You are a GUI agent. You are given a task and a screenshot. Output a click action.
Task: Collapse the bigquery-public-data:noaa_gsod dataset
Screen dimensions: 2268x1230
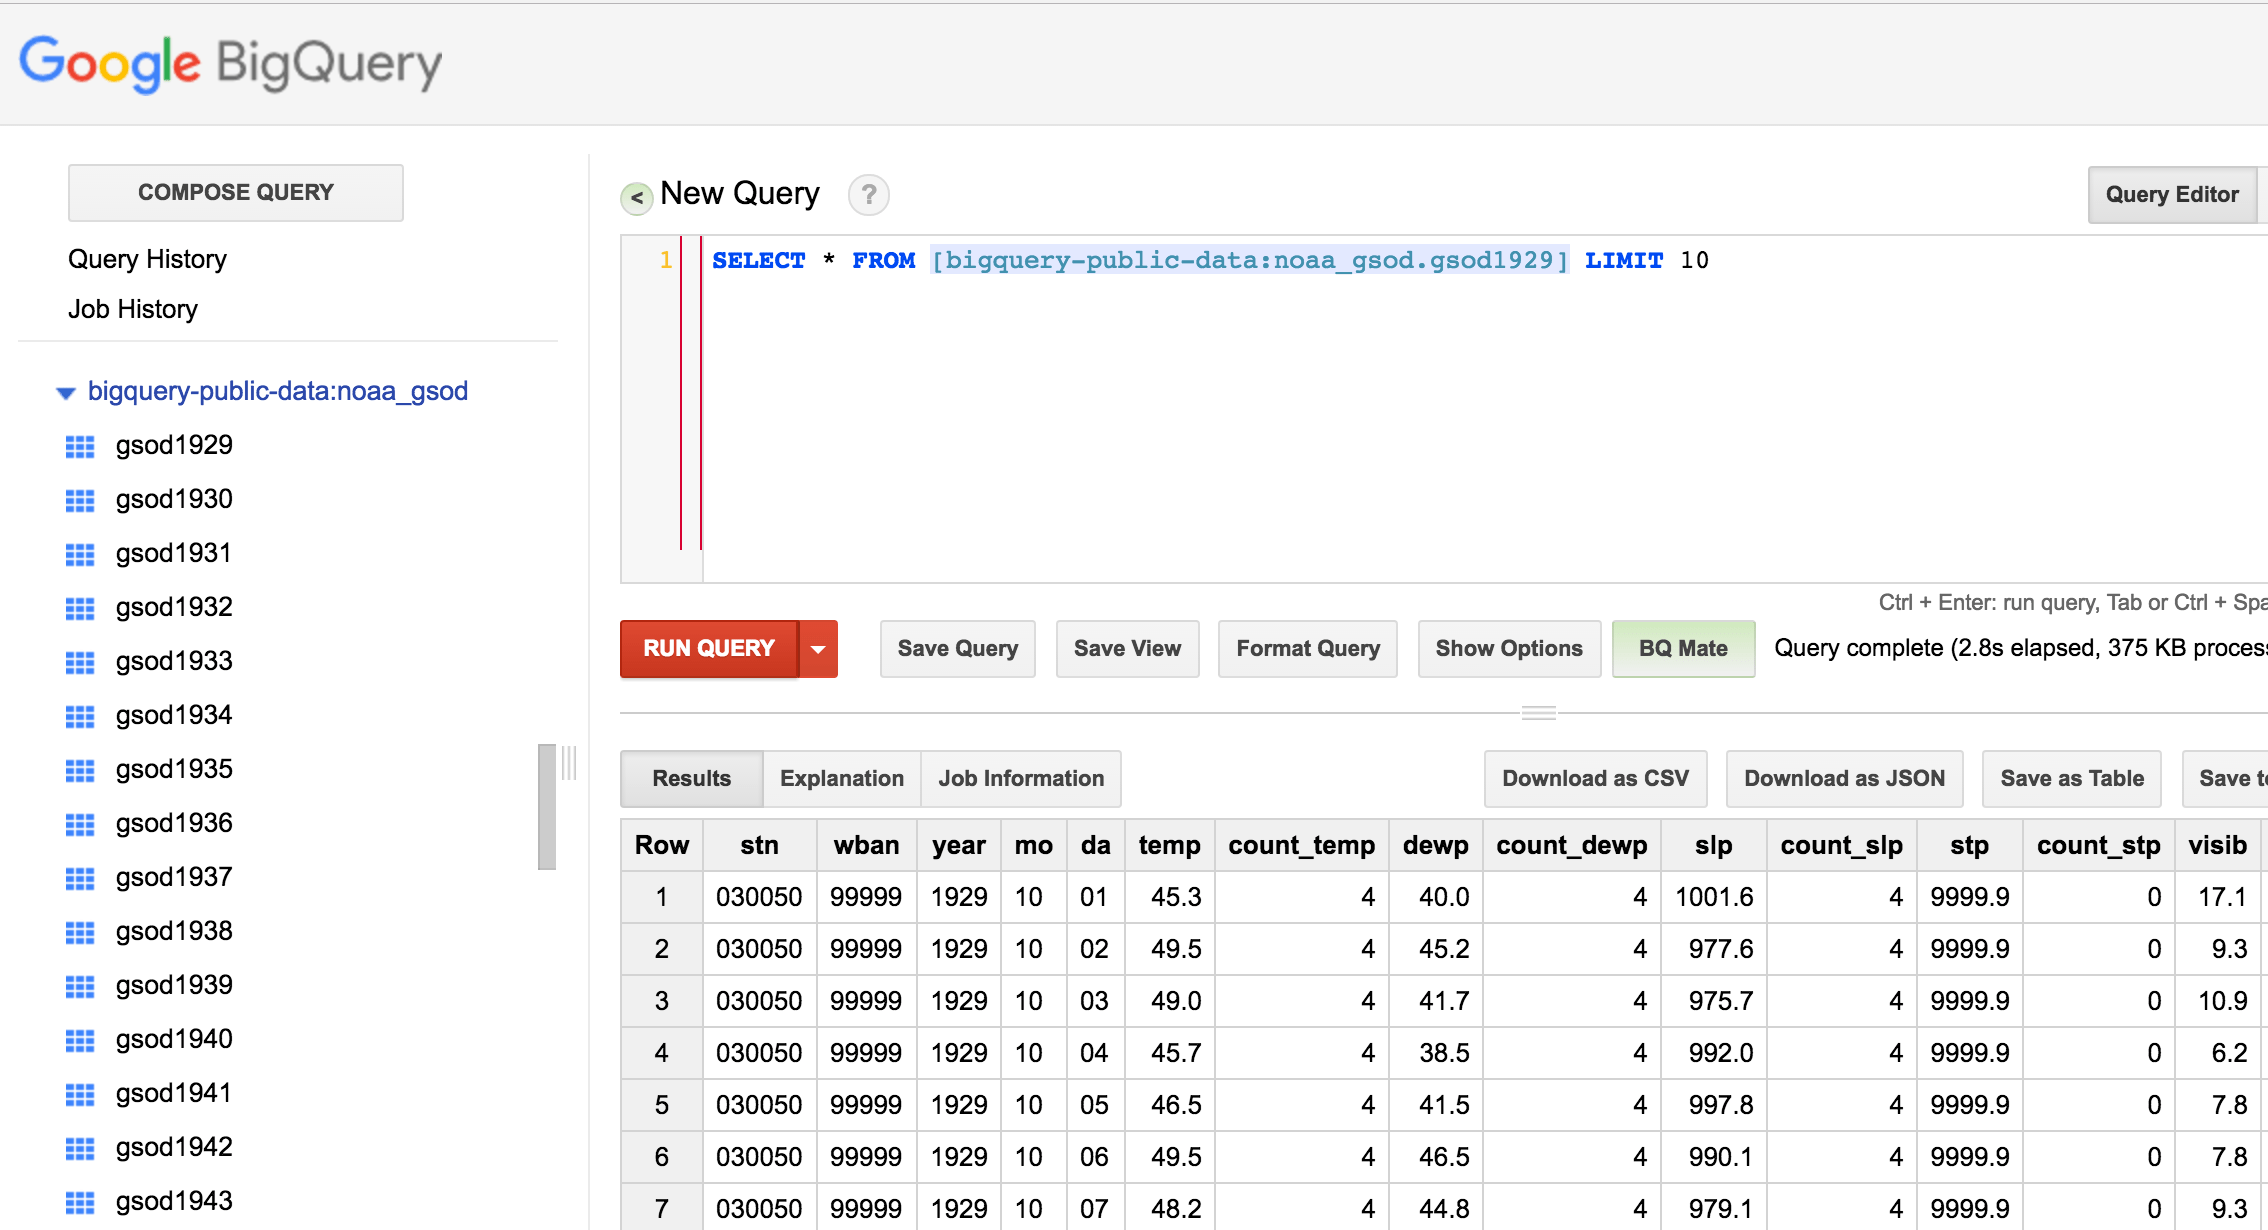(x=66, y=393)
